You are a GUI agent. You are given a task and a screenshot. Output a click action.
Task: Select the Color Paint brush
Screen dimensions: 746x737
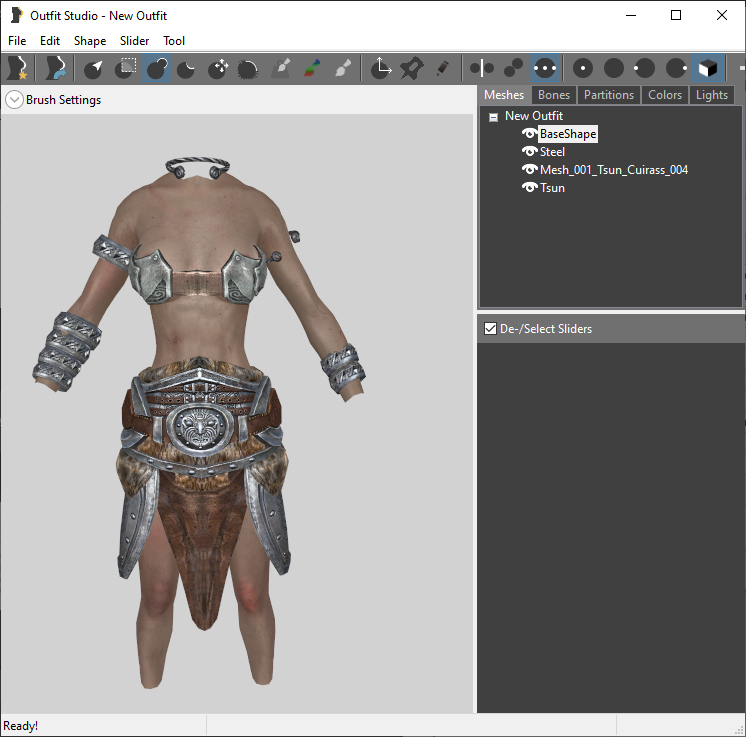(312, 68)
